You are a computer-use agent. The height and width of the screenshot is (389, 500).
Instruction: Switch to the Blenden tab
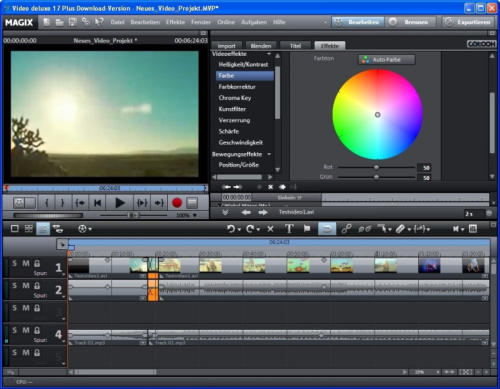[x=261, y=46]
